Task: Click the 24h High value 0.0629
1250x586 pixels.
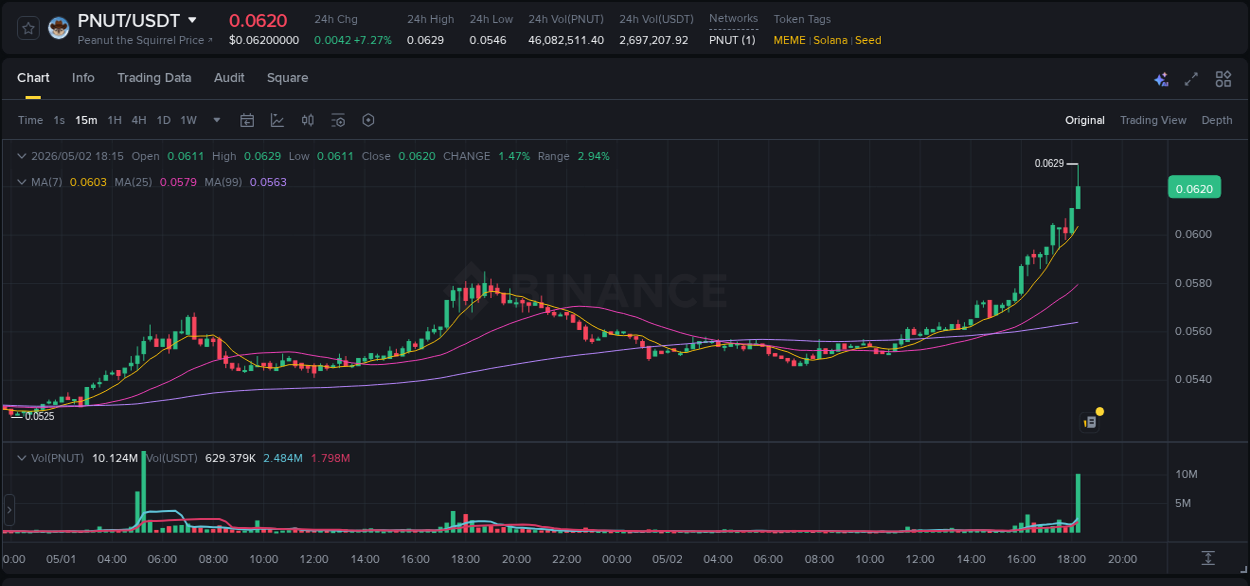Action: pyautogui.click(x=425, y=40)
